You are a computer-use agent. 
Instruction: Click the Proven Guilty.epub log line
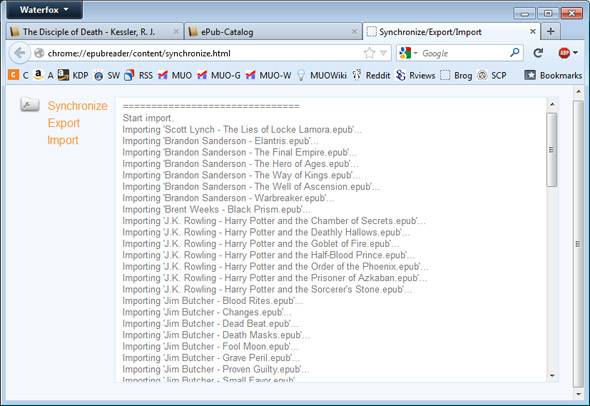click(x=216, y=370)
